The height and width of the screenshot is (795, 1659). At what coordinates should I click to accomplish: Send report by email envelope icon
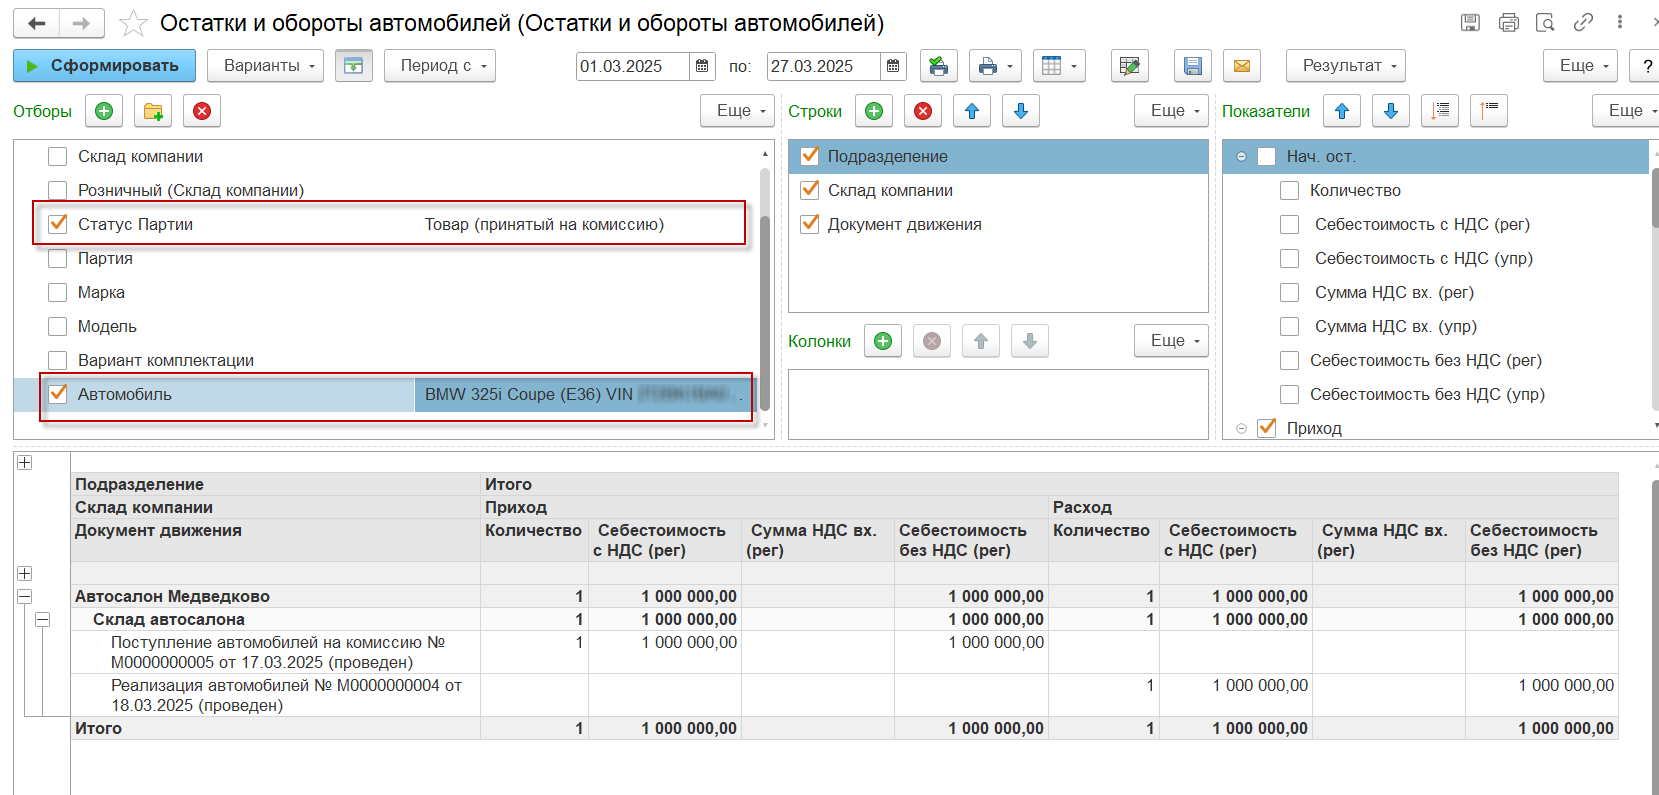click(x=1241, y=66)
